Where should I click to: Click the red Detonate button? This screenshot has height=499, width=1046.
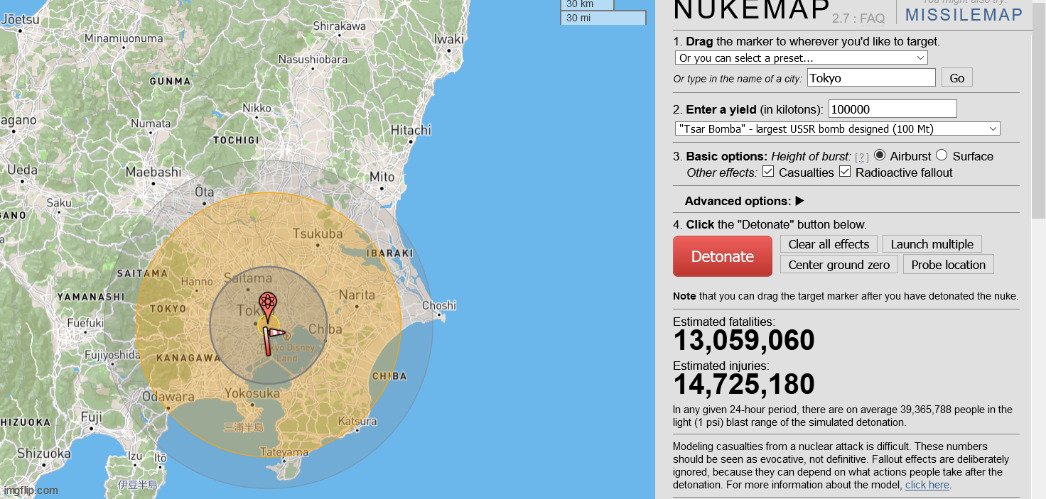(722, 256)
